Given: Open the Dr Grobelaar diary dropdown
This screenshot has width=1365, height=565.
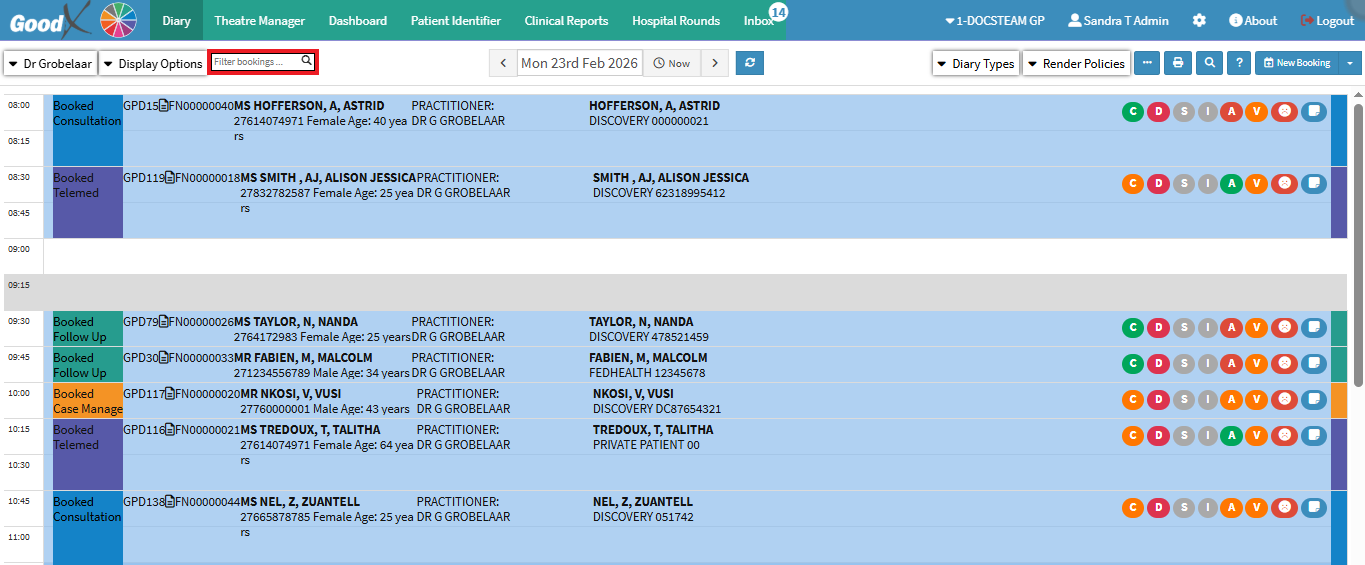Looking at the screenshot, I should [x=50, y=63].
